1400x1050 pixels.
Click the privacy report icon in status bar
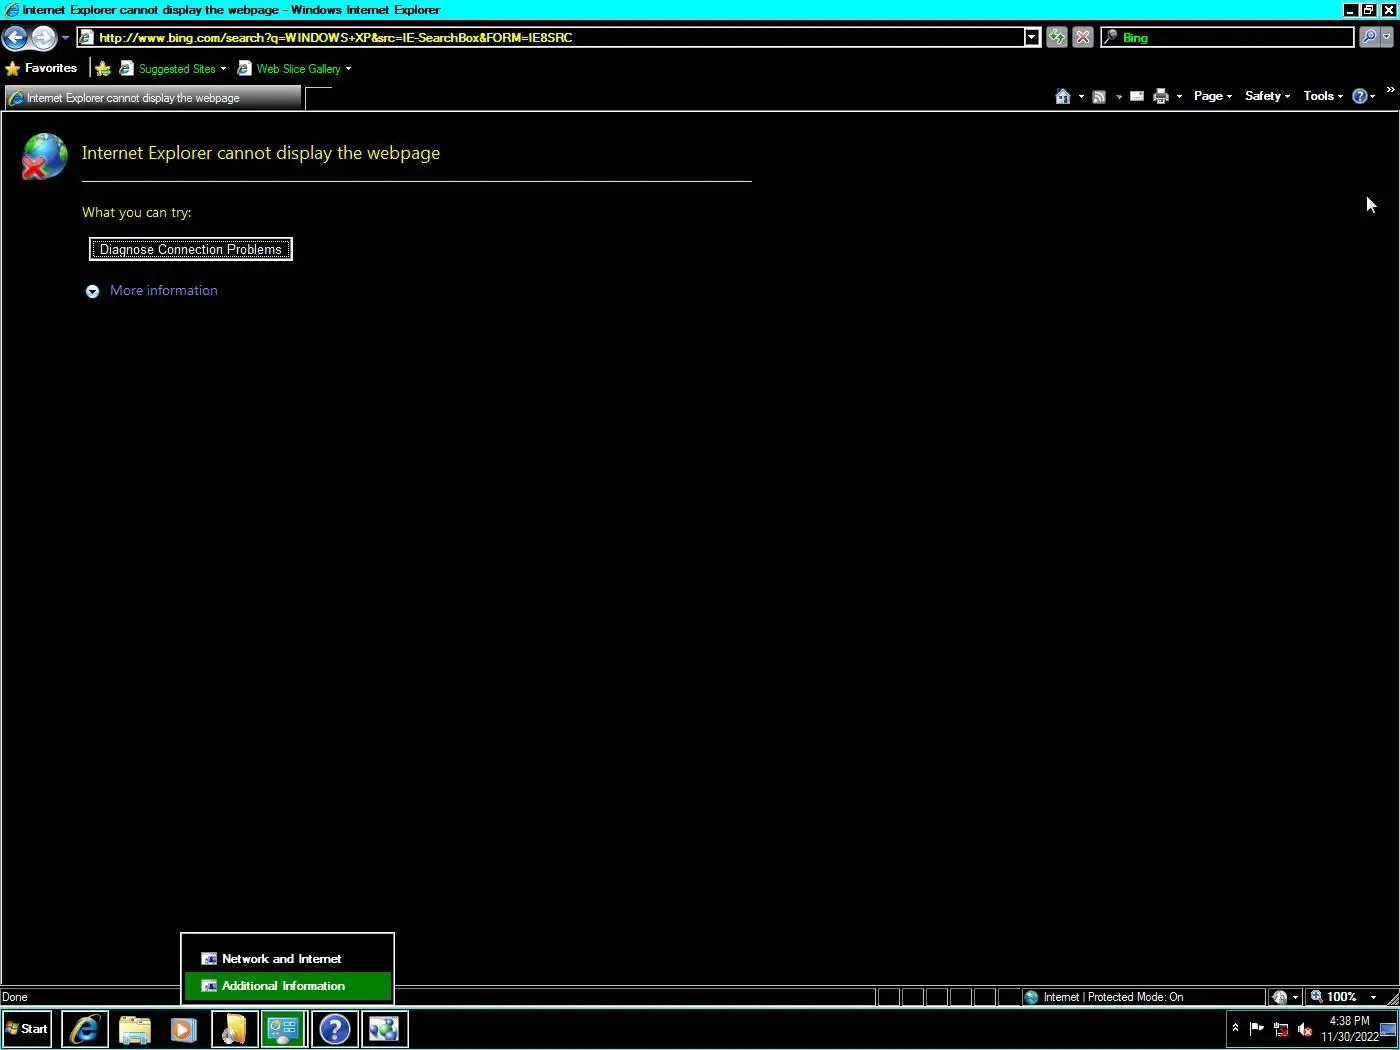pyautogui.click(x=1280, y=997)
